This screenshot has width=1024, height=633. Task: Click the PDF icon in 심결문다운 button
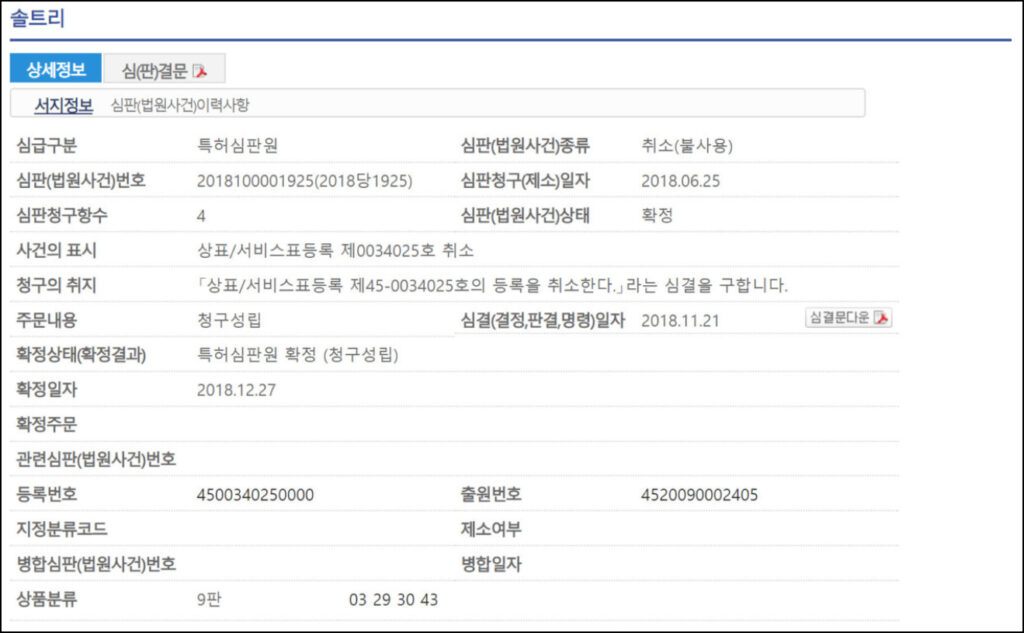point(881,318)
